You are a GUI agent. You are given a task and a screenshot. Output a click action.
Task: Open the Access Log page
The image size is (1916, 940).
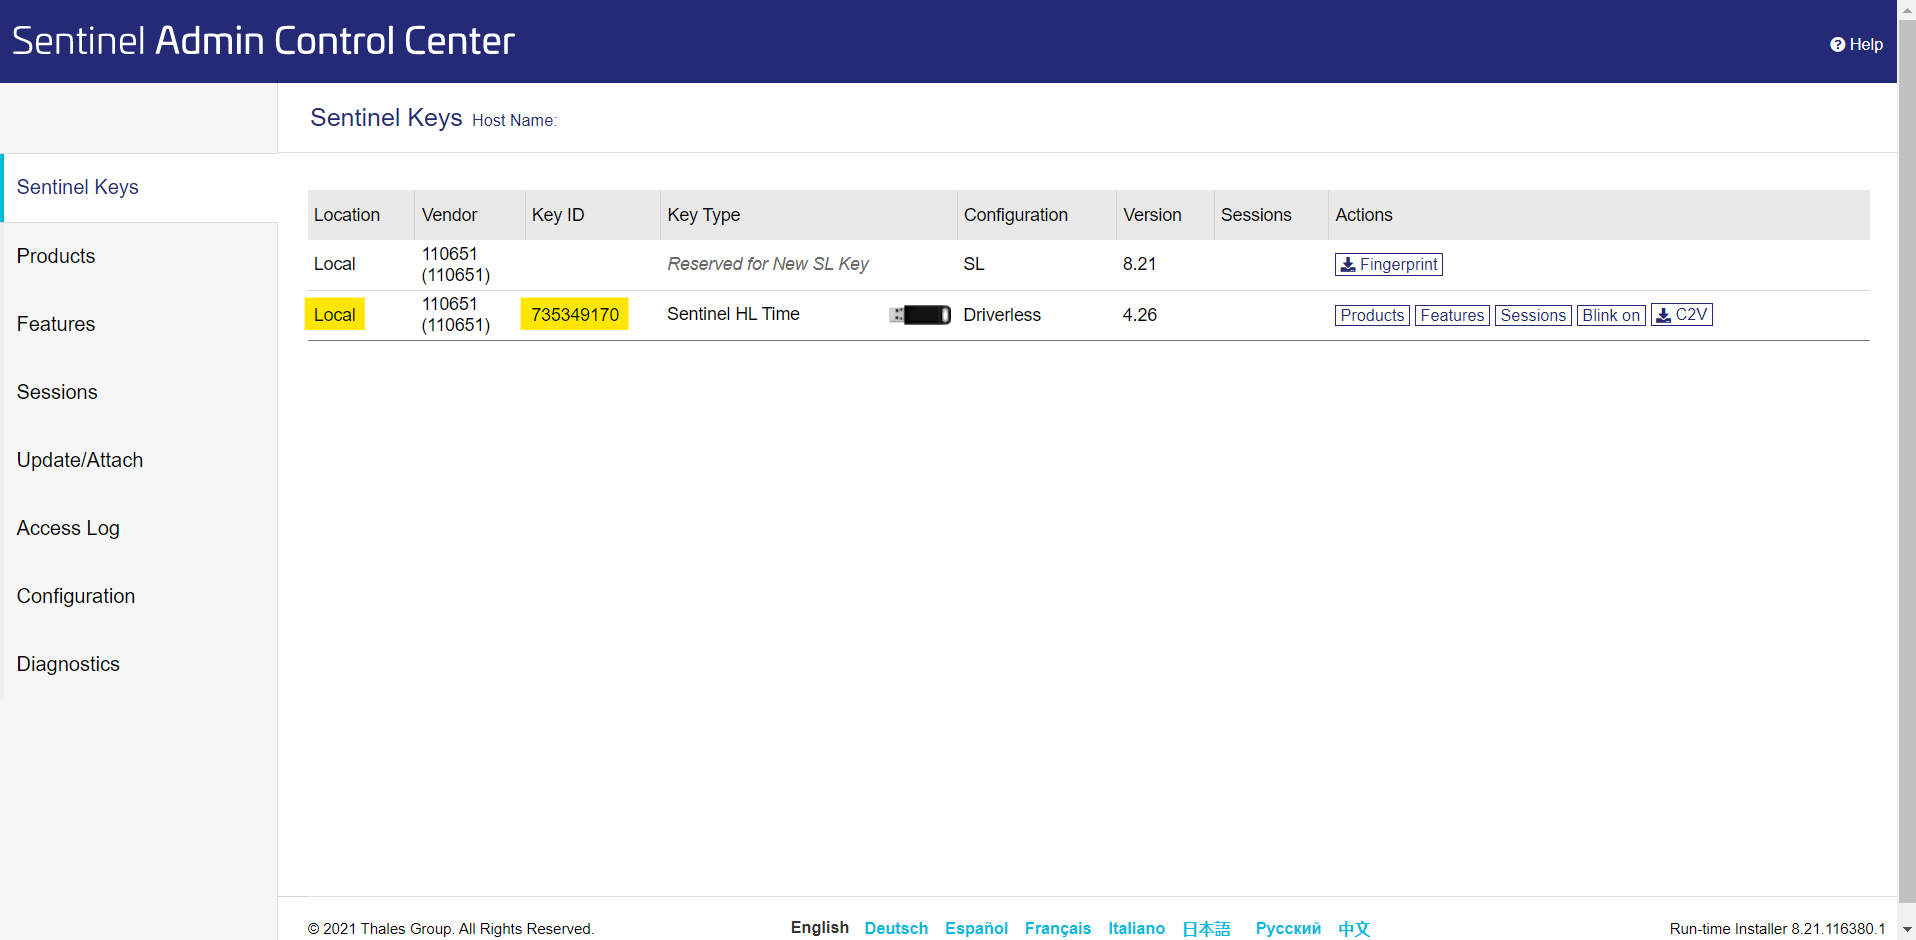click(68, 528)
